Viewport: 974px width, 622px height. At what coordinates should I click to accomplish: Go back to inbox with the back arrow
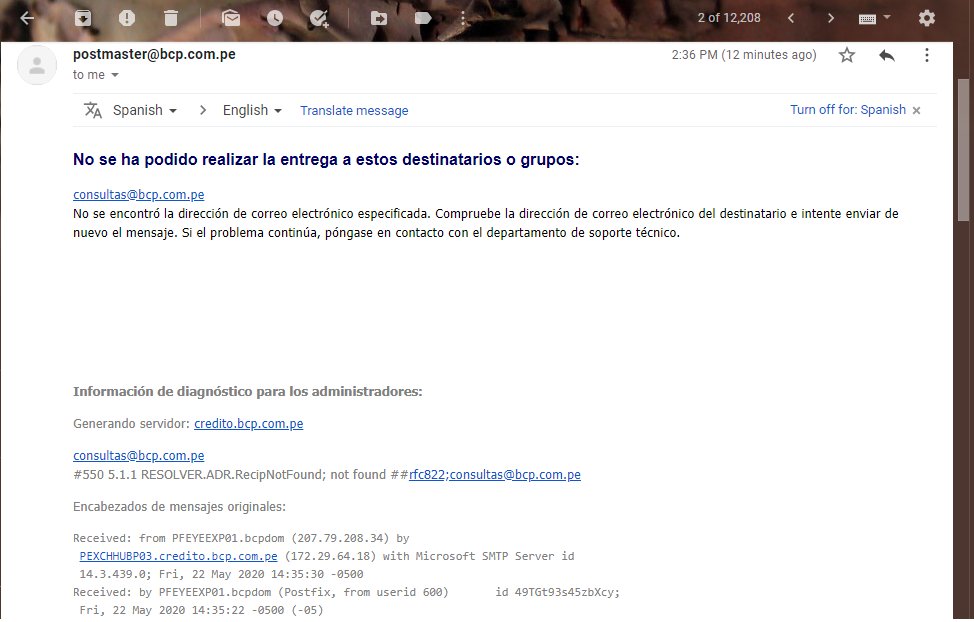pyautogui.click(x=27, y=18)
